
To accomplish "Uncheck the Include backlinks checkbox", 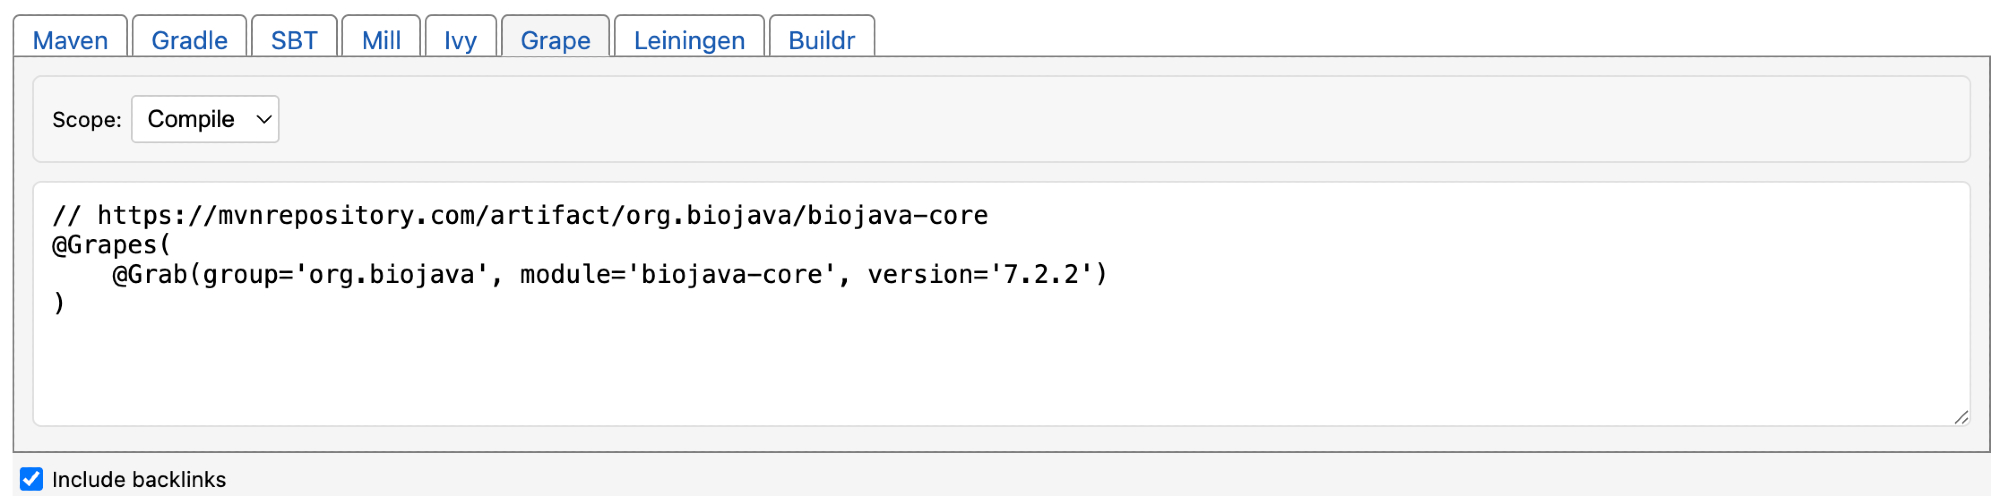I will tap(32, 479).
